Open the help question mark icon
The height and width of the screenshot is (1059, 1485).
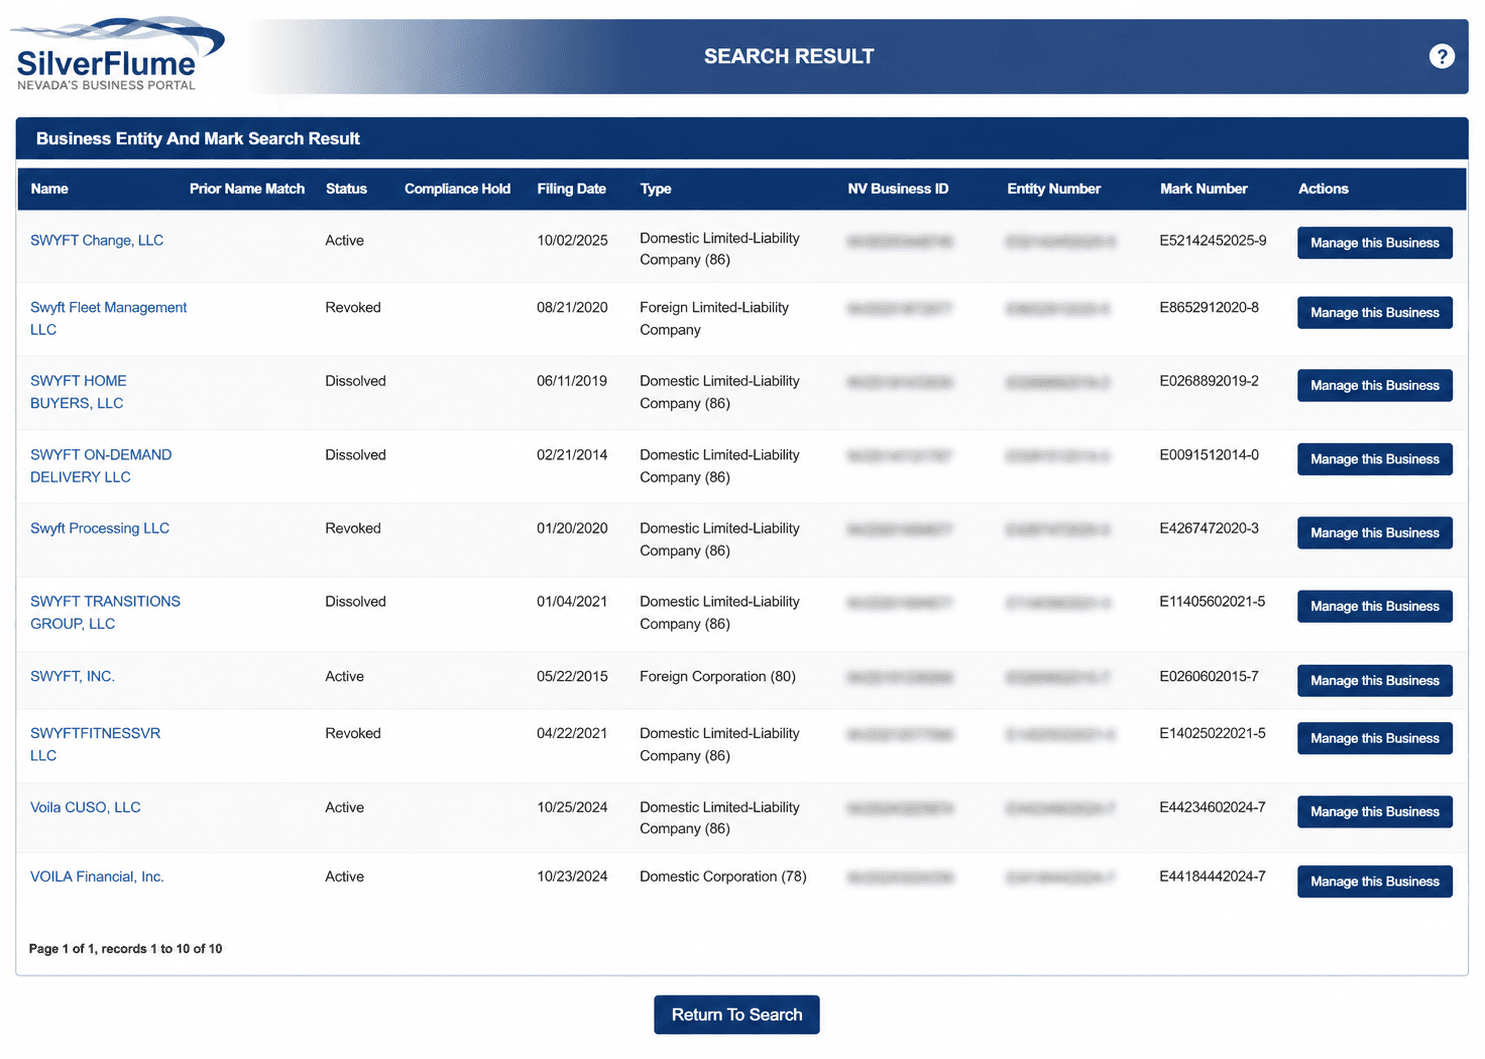coord(1441,56)
